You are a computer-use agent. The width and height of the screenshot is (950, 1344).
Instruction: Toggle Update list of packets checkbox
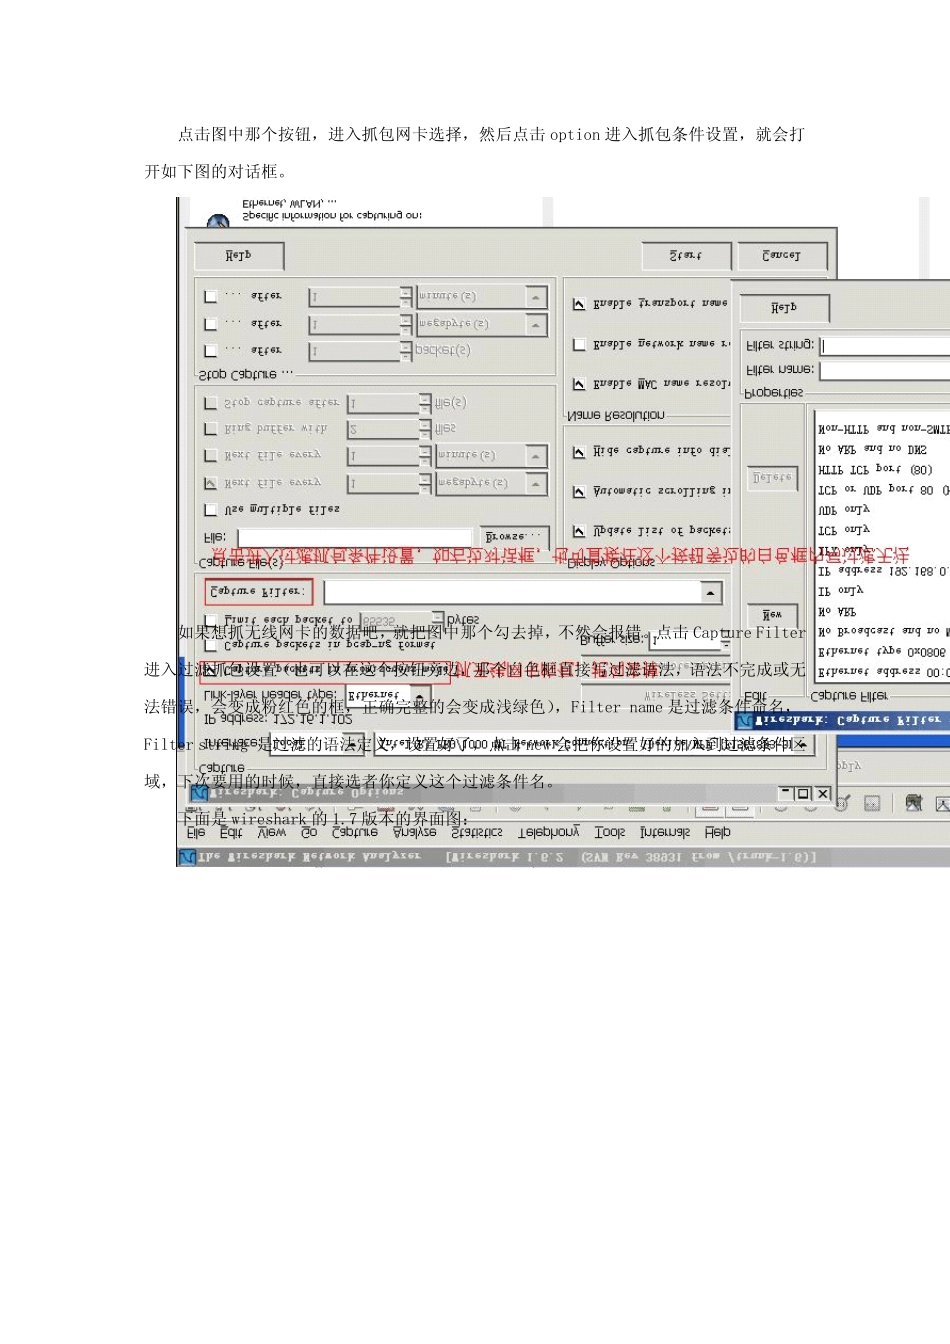coord(579,532)
